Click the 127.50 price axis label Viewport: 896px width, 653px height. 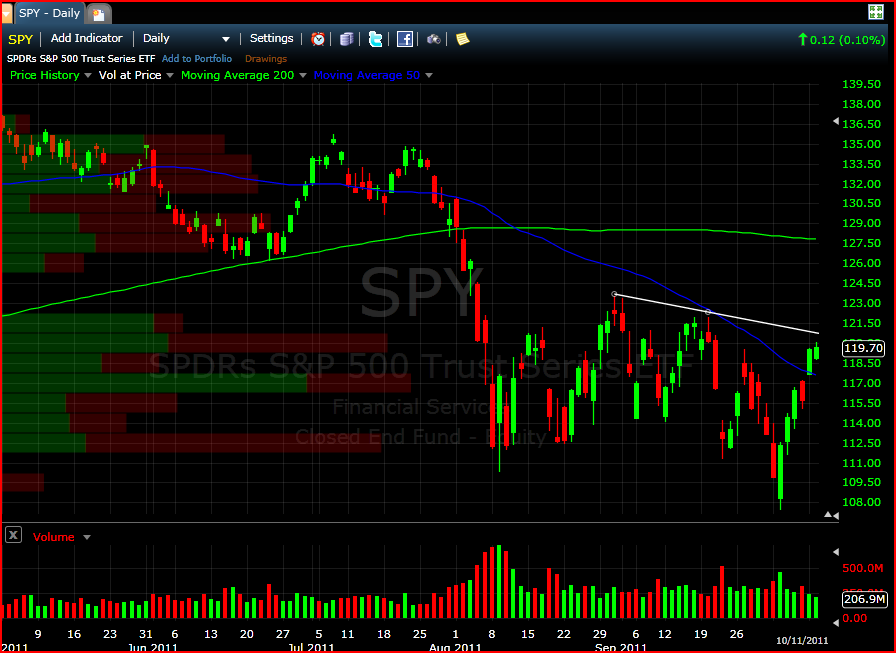[x=861, y=243]
